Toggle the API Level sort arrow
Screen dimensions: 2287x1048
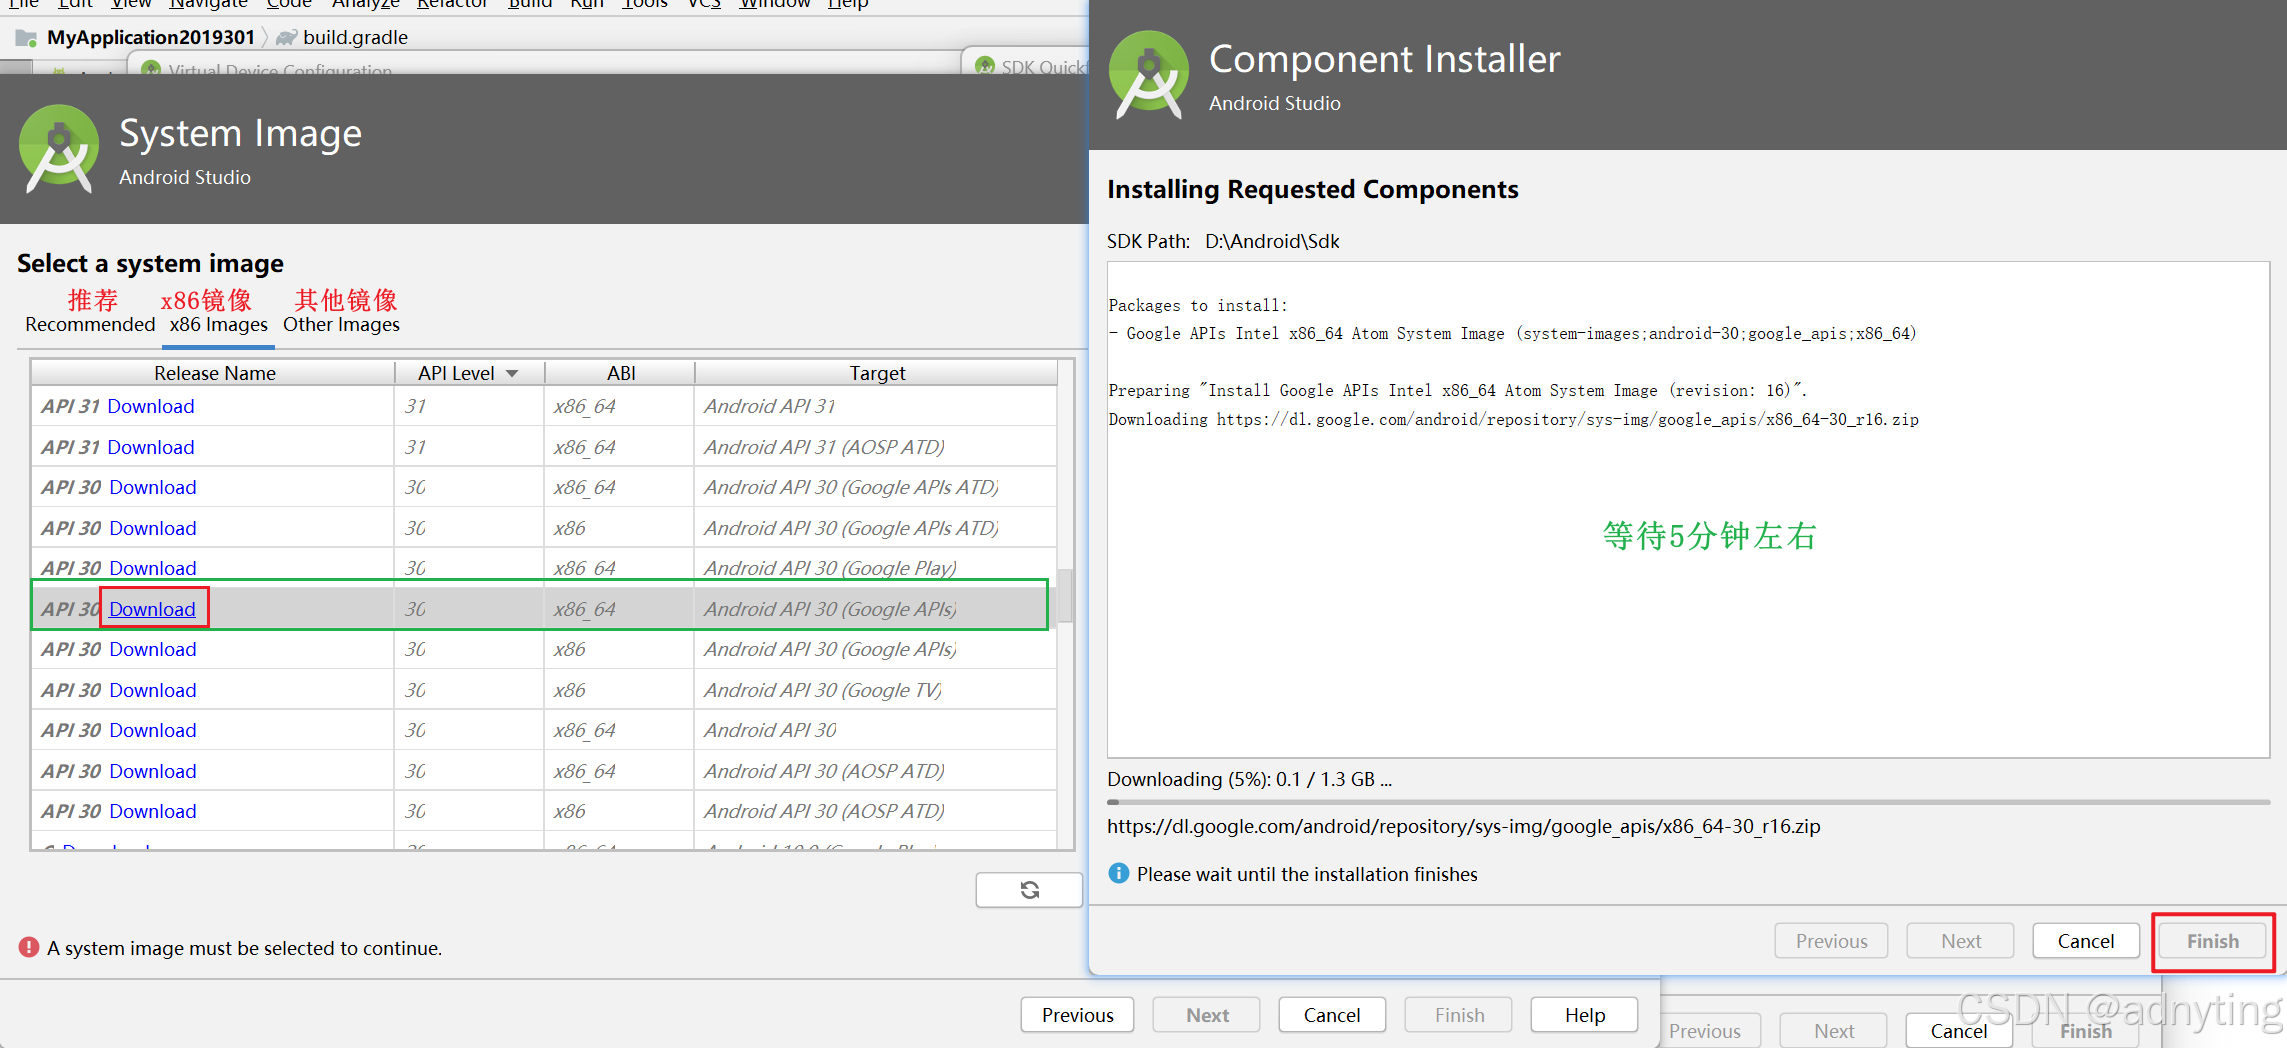pyautogui.click(x=512, y=373)
